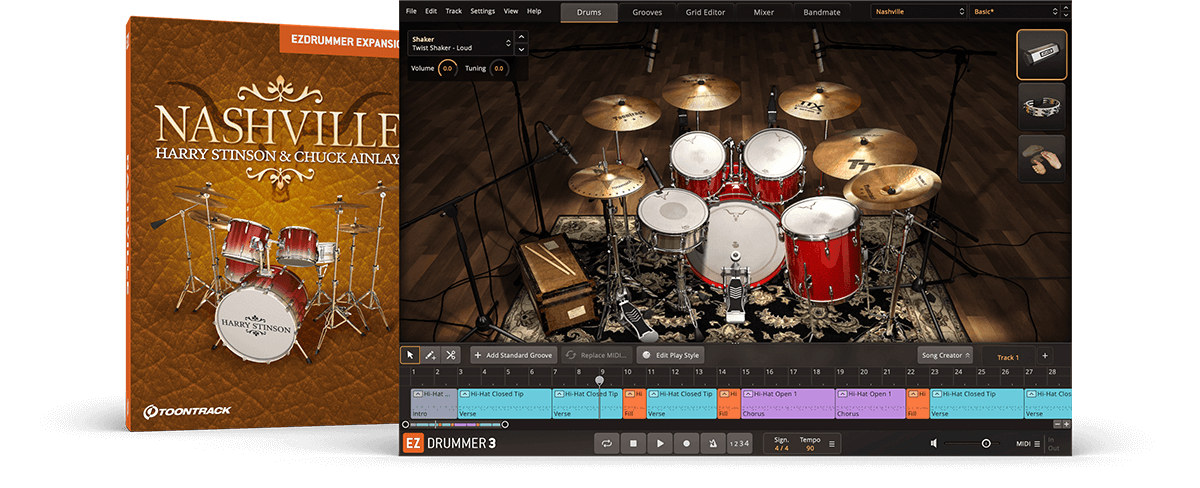This screenshot has height=488, width=1200.
Task: Click the Record button
Action: tap(686, 443)
